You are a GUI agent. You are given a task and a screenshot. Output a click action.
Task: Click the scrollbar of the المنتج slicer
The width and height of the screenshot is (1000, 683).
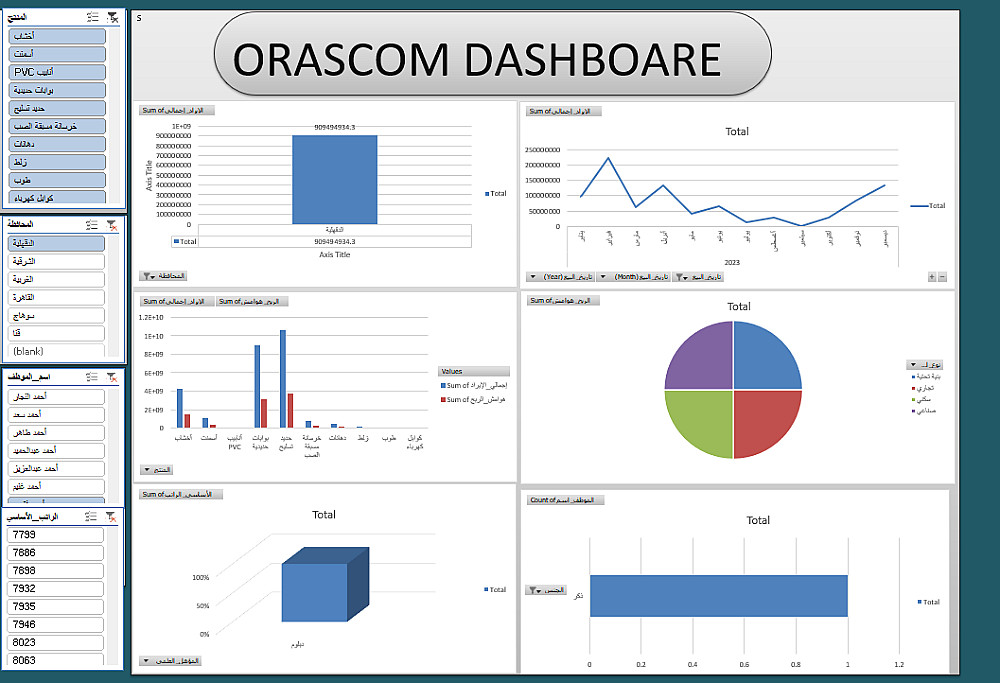(x=115, y=115)
